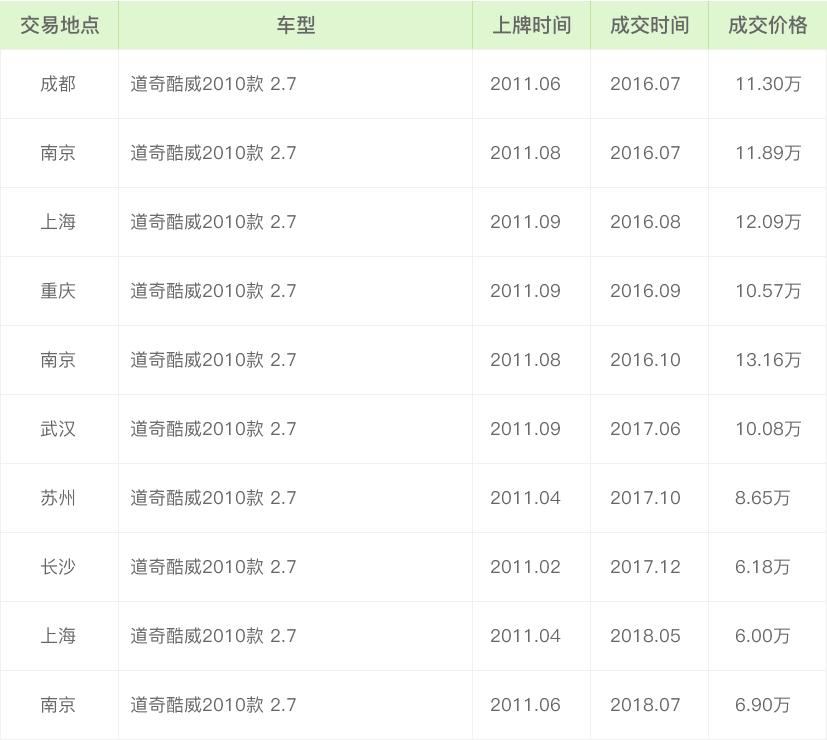This screenshot has width=827, height=740.
Task: Select 南京 in the 11.89万 row
Action: [x=58, y=153]
